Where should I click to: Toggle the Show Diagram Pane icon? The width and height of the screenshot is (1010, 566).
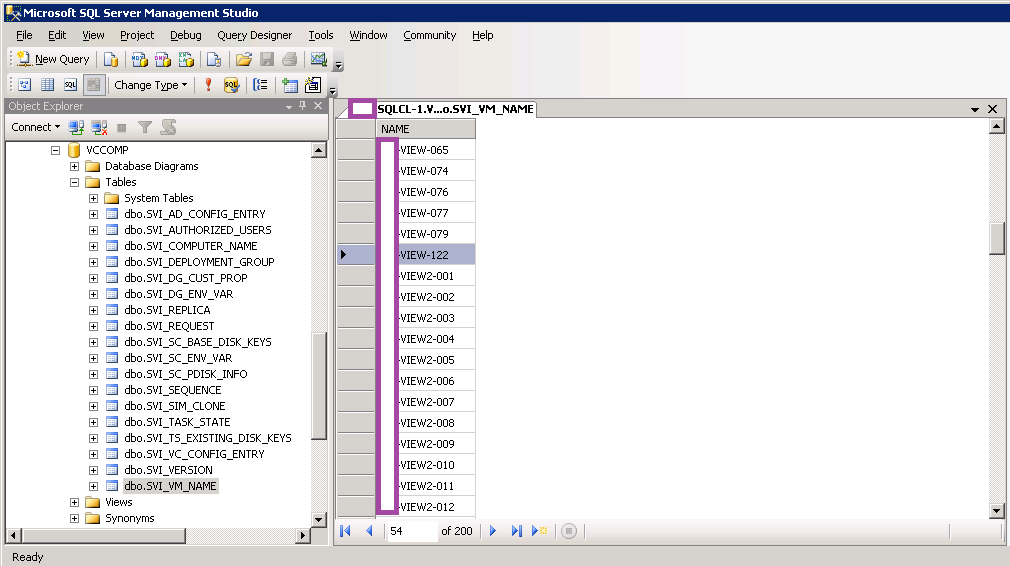(x=24, y=85)
